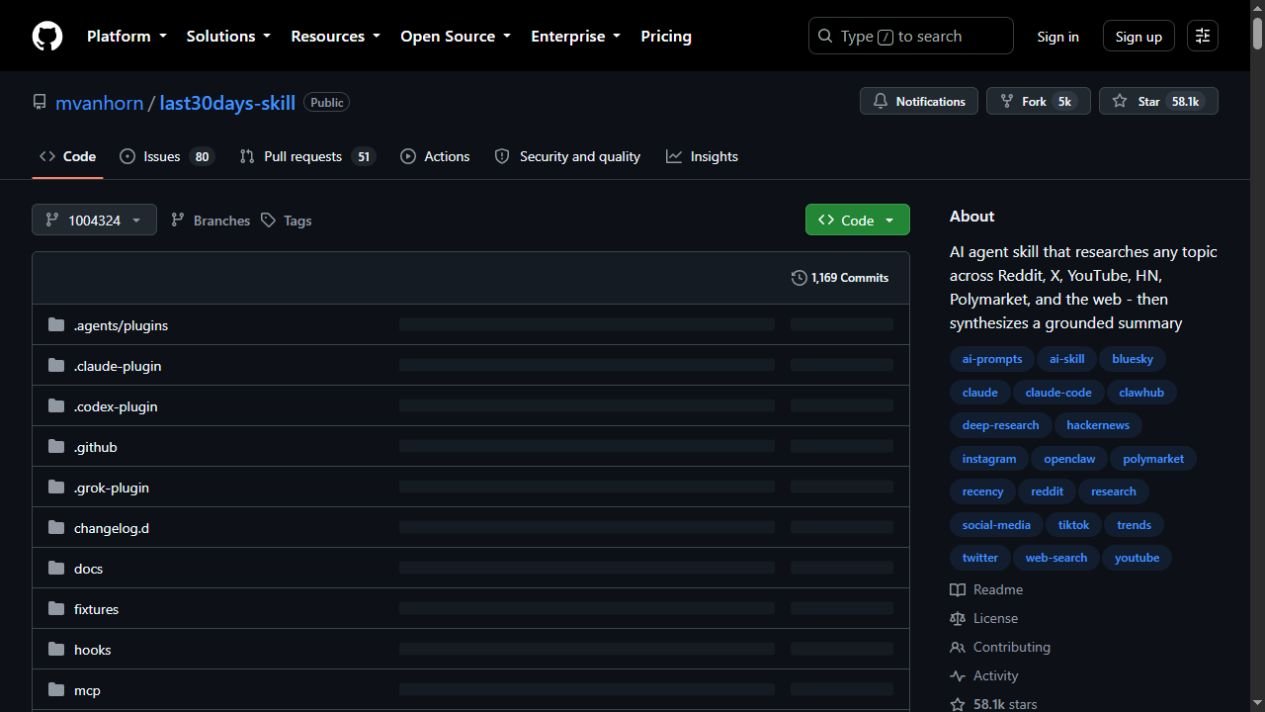Click the scale icon beside License
Image resolution: width=1265 pixels, height=712 pixels.
pos(958,619)
